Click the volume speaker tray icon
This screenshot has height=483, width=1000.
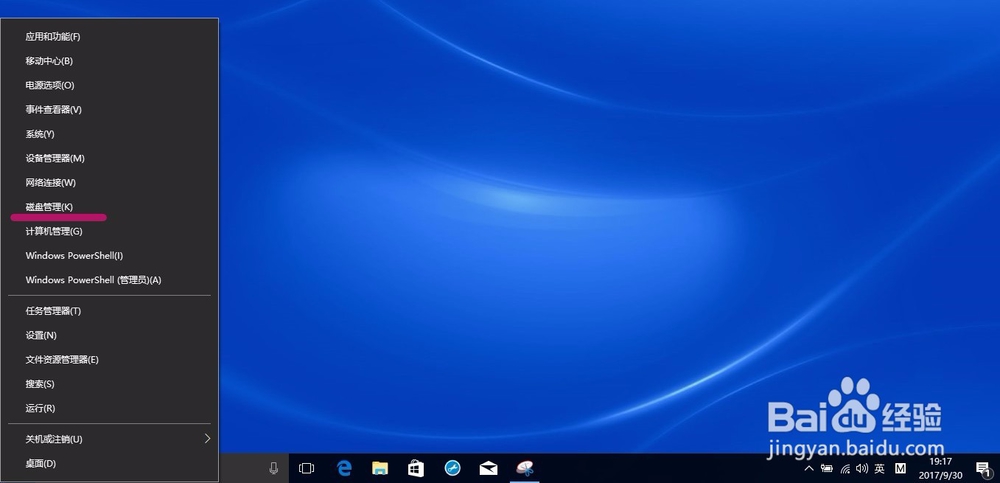click(x=862, y=468)
